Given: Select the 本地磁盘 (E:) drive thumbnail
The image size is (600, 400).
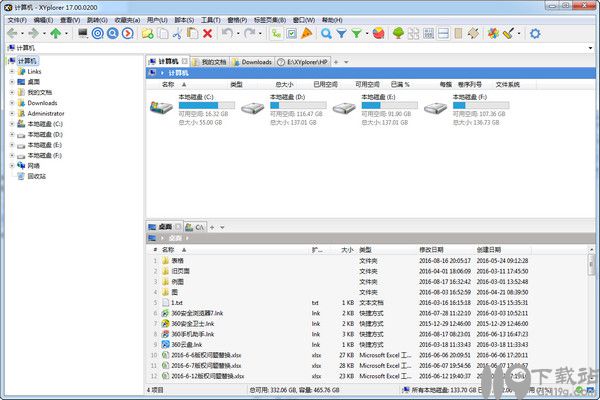Looking at the screenshot, I should (344, 109).
